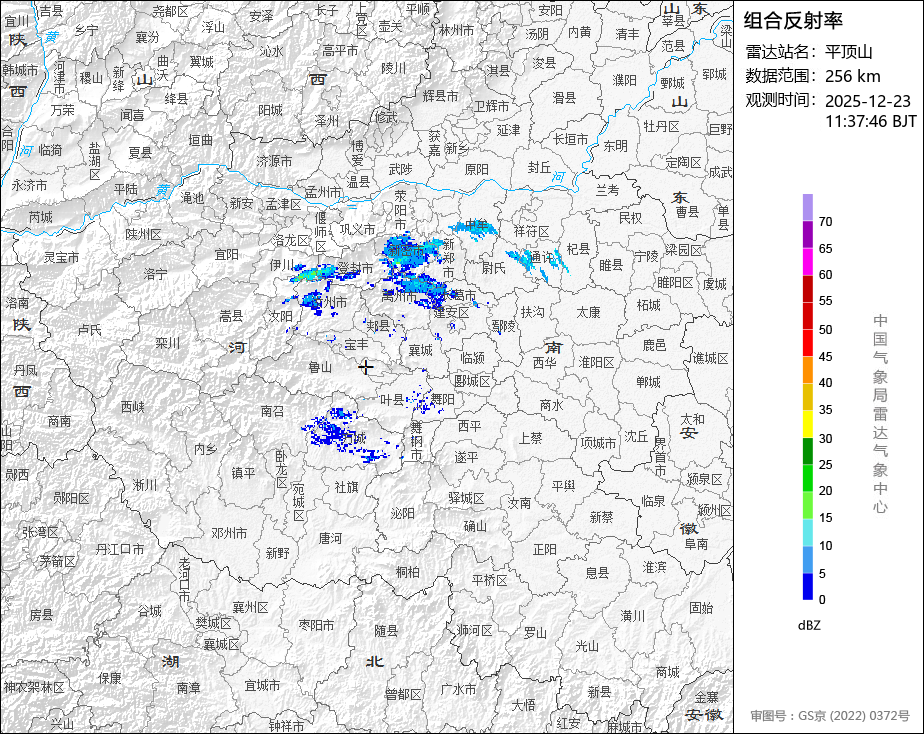Click the 灵宝市 label
This screenshot has width=924, height=734.
click(61, 258)
